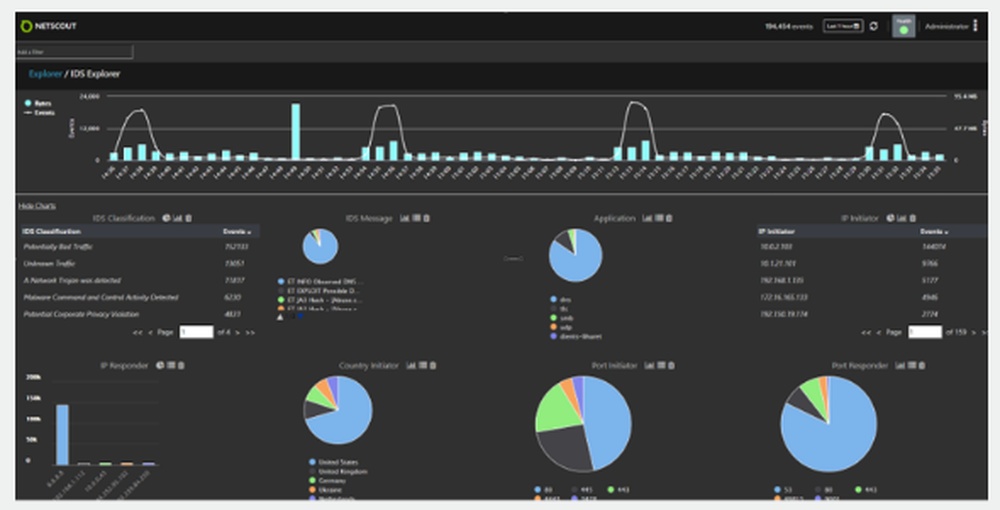This screenshot has height=510, width=1000.
Task: Delete the Country Initiator panel
Action: (433, 365)
